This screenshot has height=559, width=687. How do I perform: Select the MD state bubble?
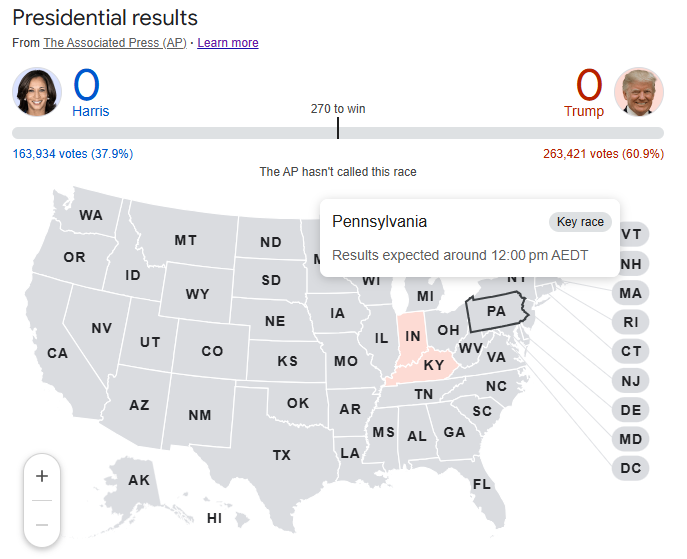pos(630,439)
